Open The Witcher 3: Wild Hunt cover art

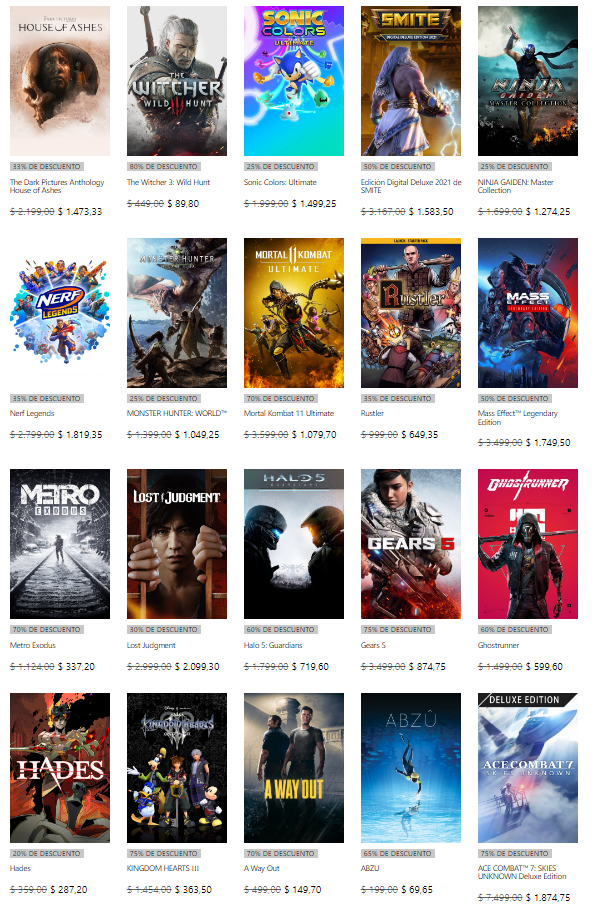point(176,80)
